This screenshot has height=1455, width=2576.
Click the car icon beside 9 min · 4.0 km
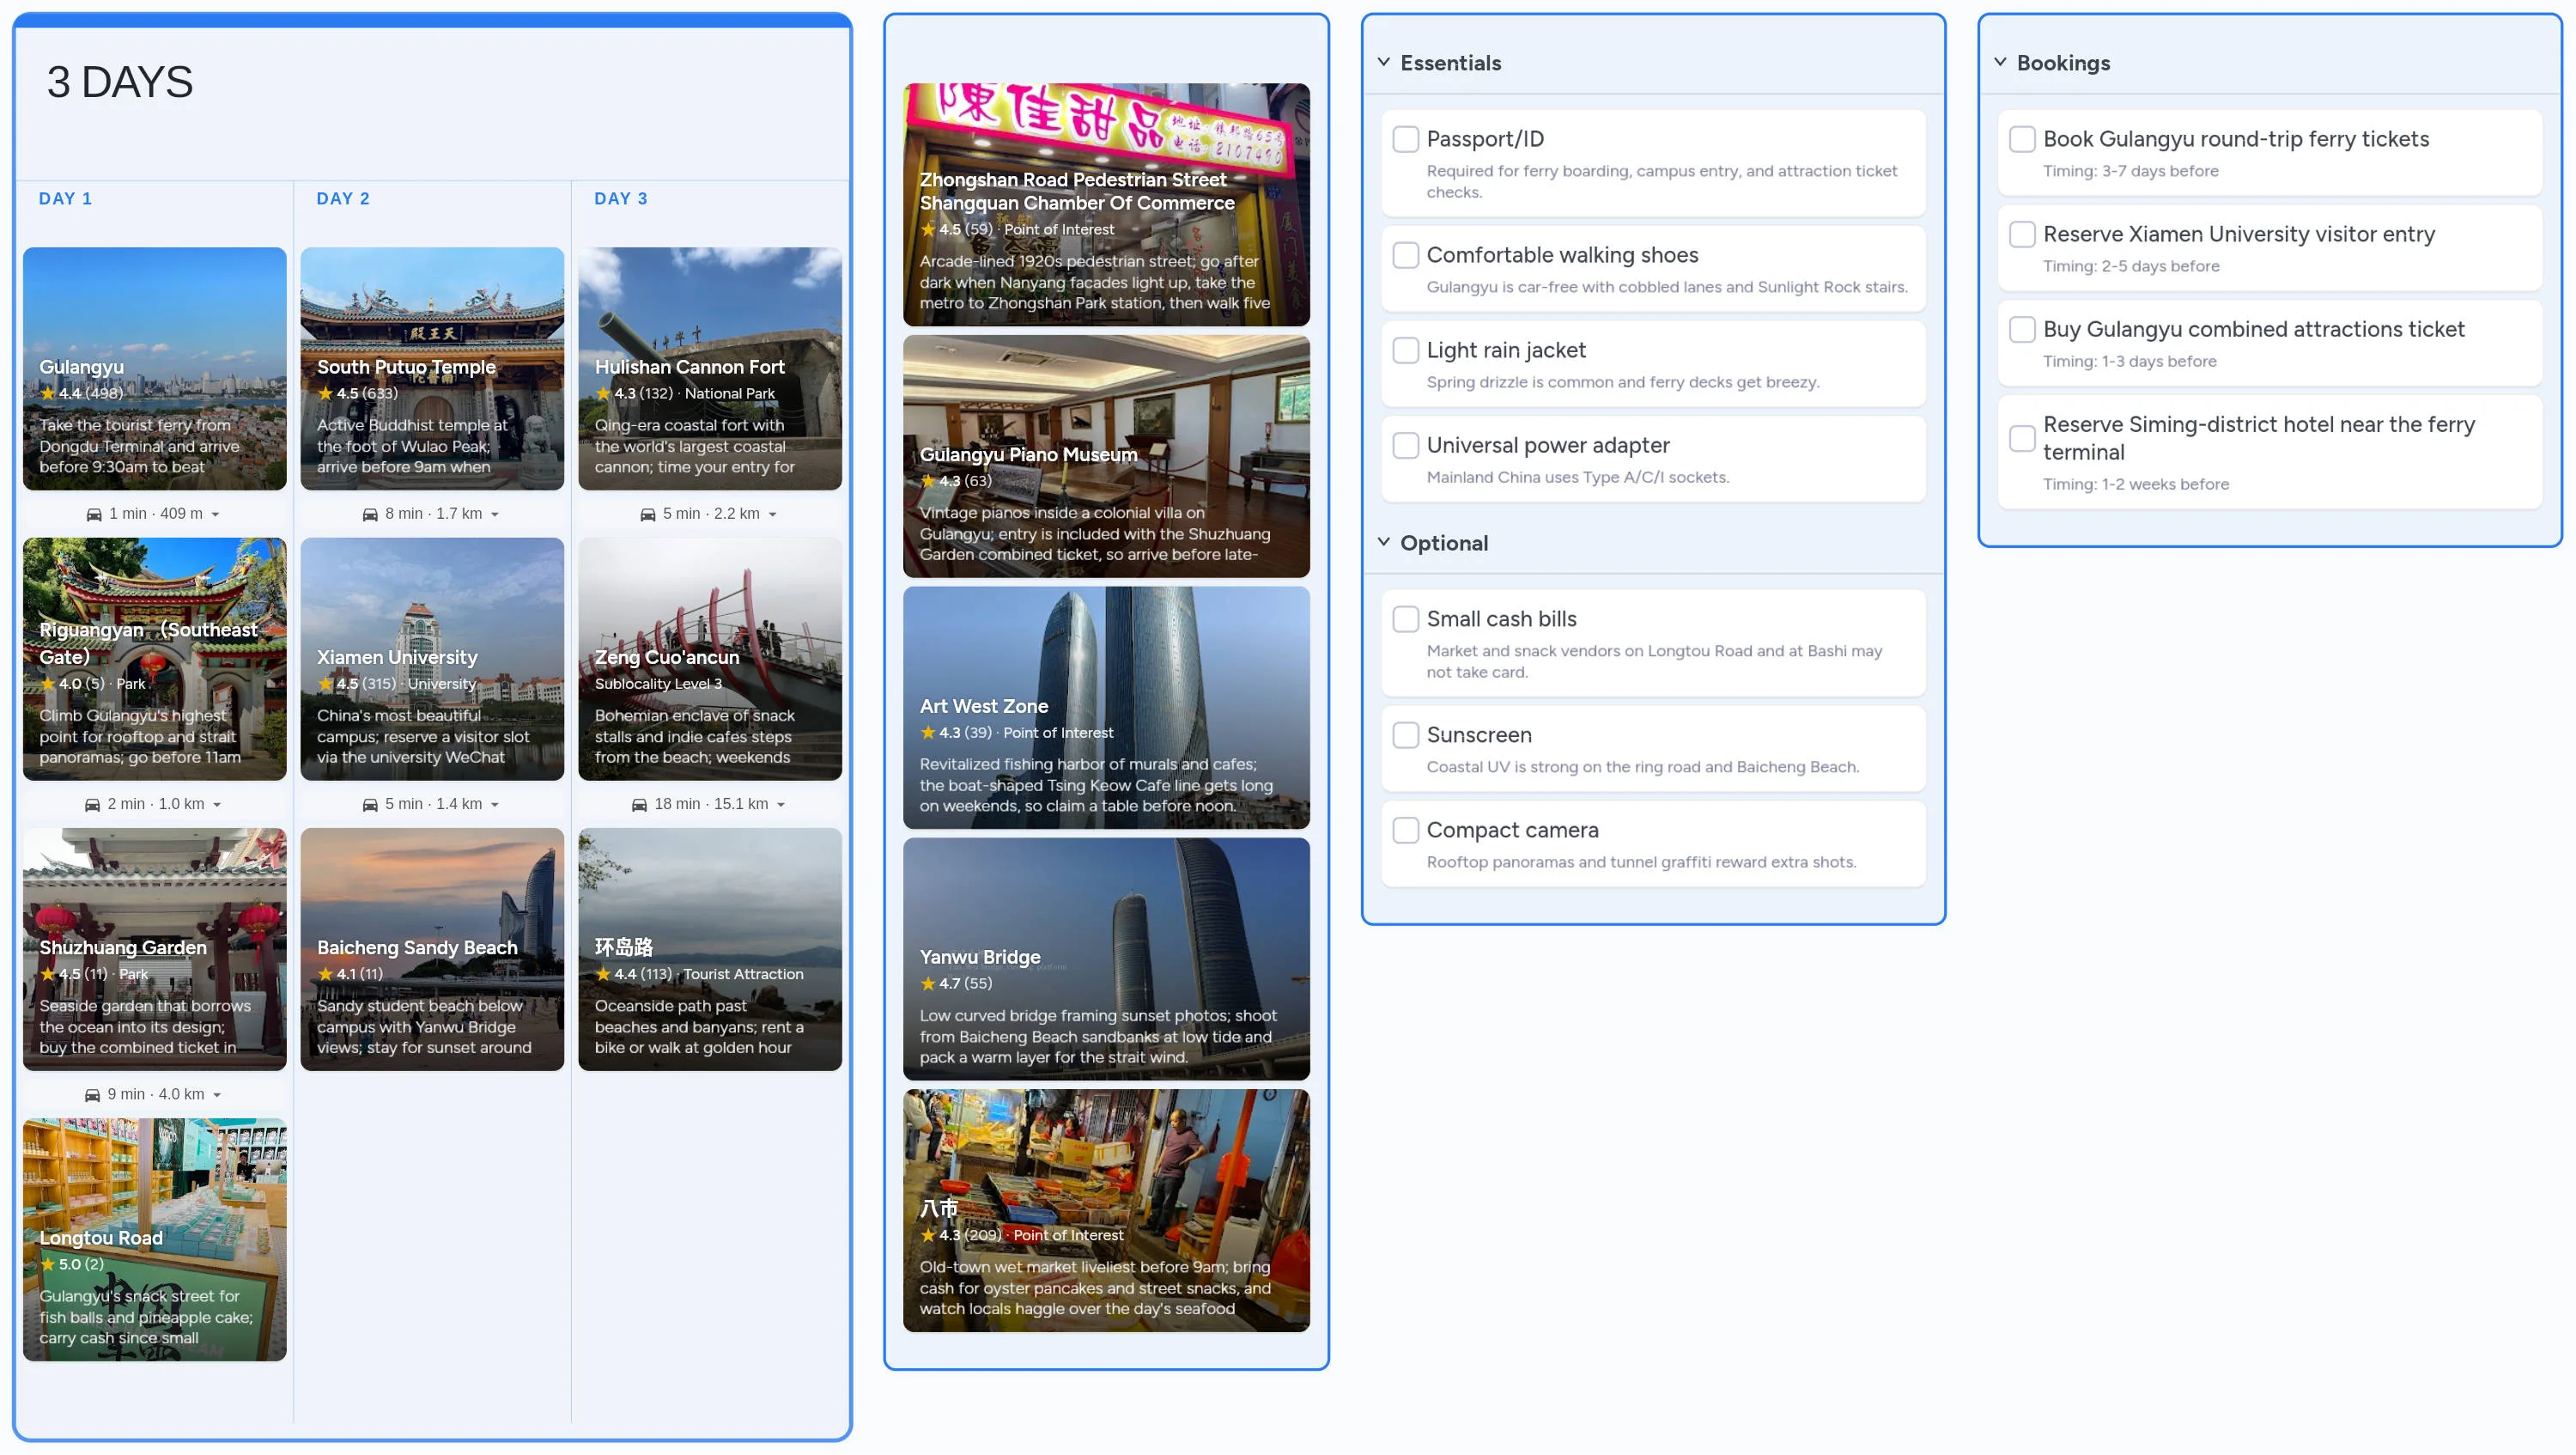92,1094
